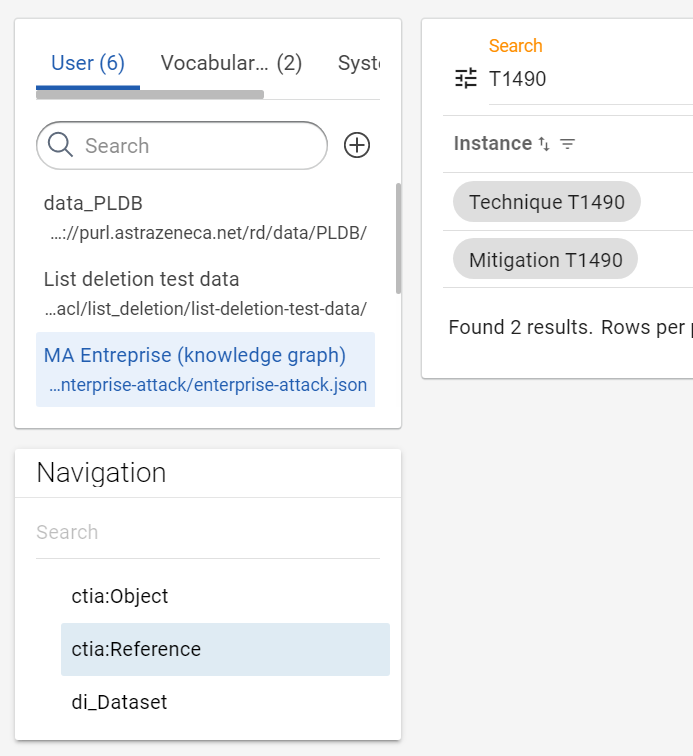Screen dimensions: 693x756
Task: Focus the Navigation search field
Action: click(x=207, y=532)
